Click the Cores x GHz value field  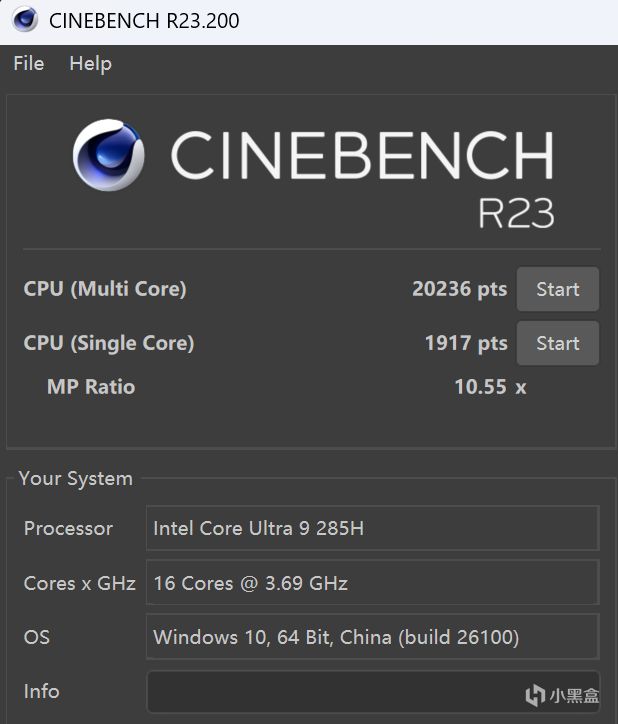(x=372, y=583)
